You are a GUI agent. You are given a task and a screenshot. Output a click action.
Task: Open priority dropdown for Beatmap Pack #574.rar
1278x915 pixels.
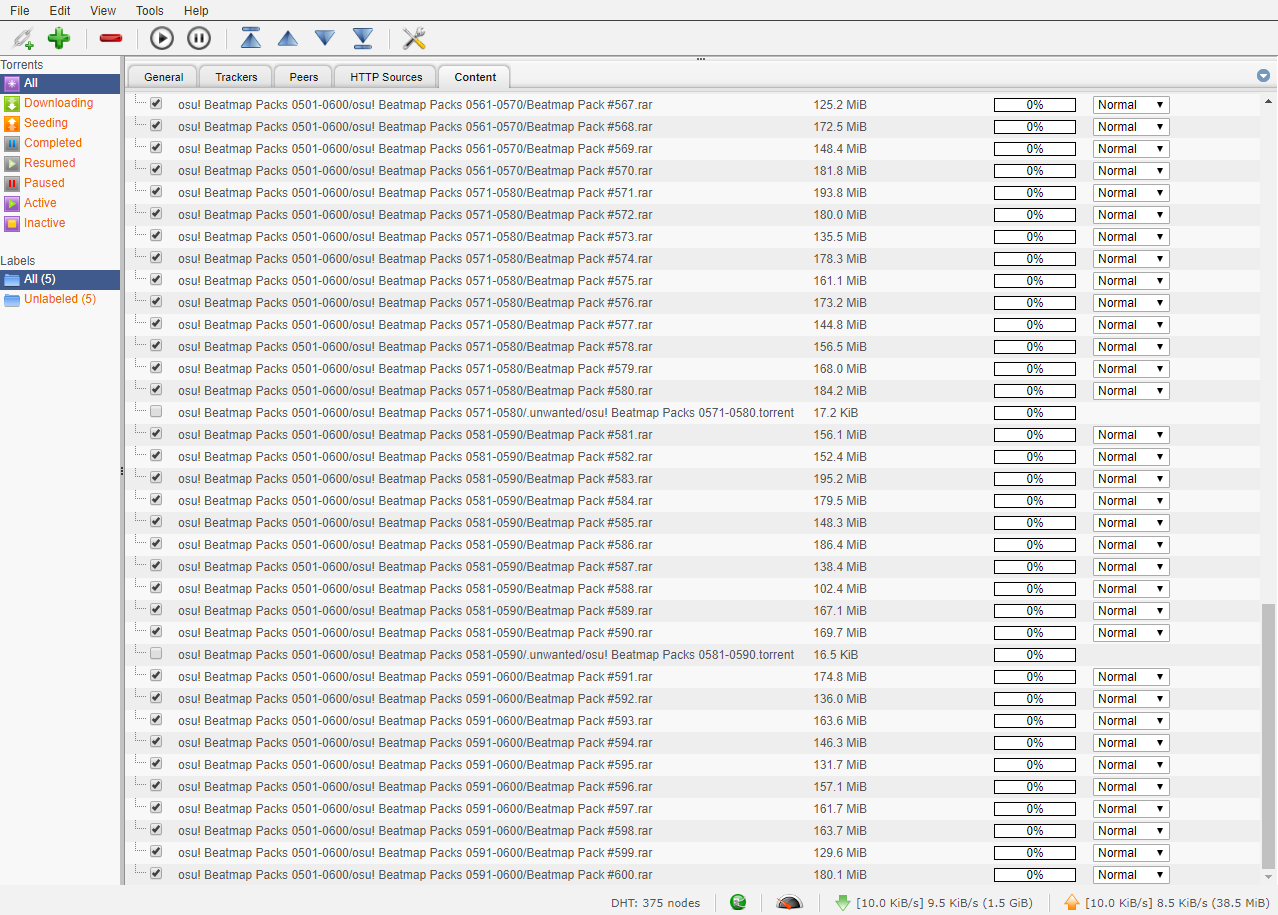coord(1131,259)
